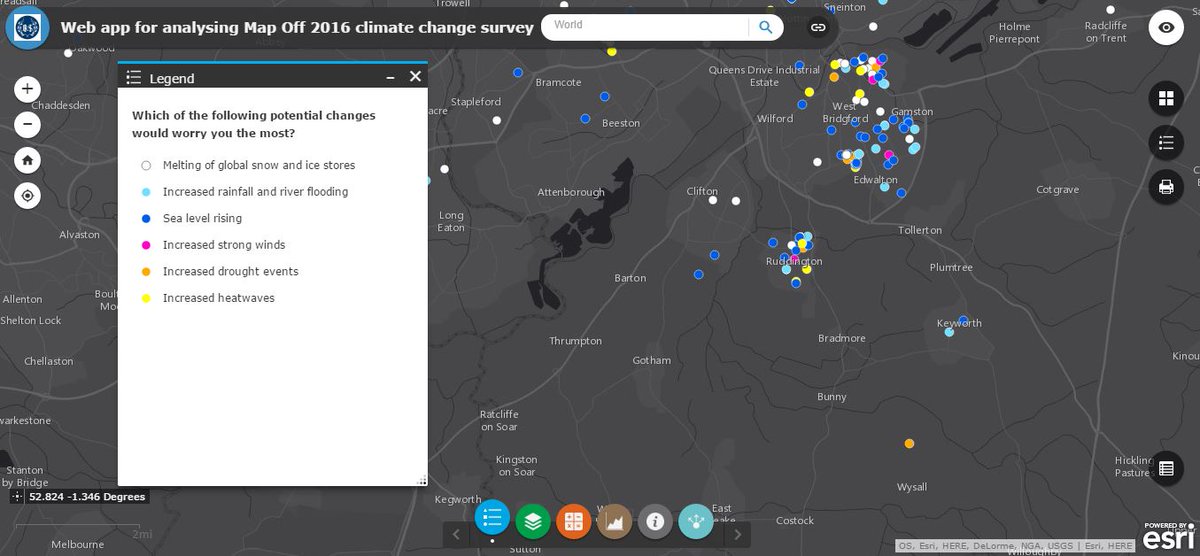
Task: Open the grey info widget icon
Action: [655, 521]
